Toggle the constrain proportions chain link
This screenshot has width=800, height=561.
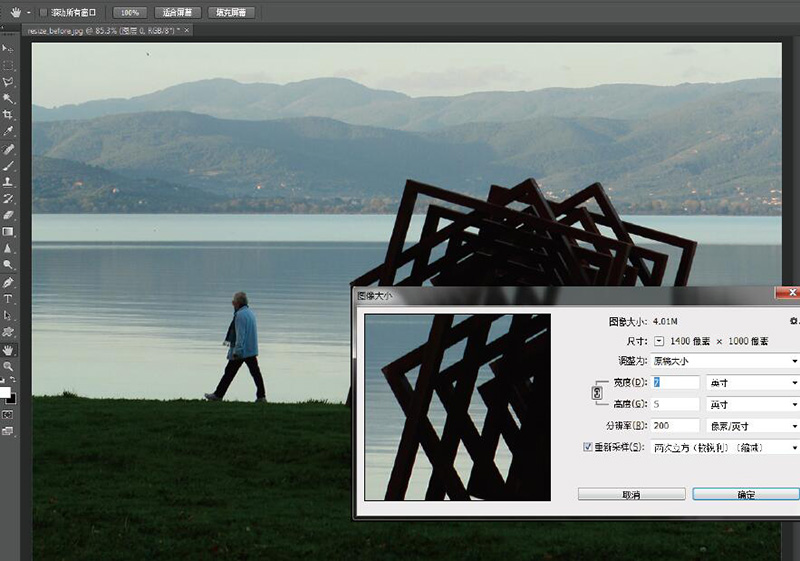point(598,393)
